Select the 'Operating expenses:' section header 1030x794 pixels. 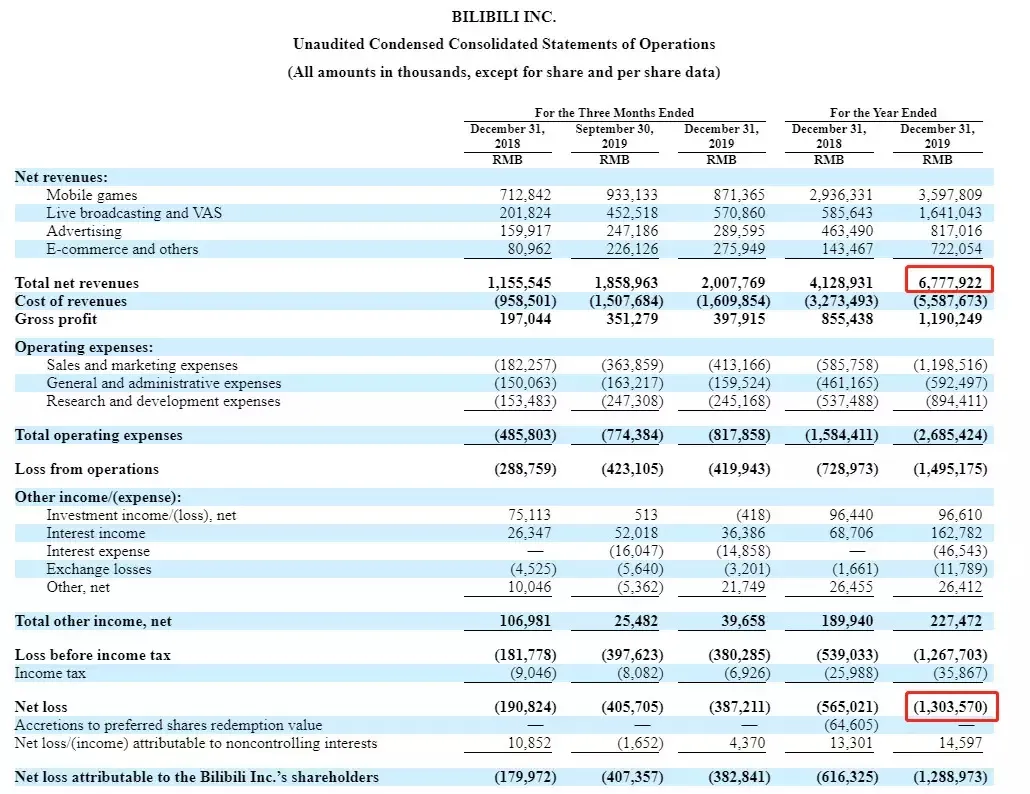tap(84, 347)
